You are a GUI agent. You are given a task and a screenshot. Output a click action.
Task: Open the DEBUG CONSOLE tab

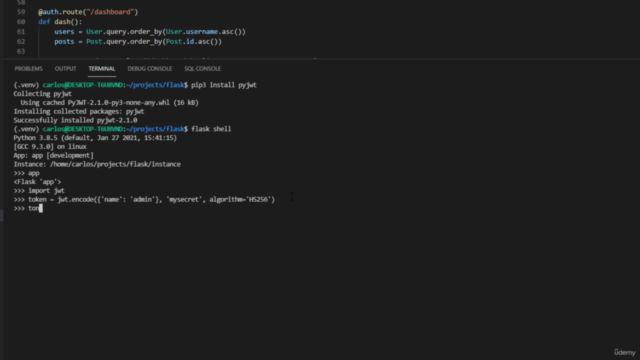[149, 69]
